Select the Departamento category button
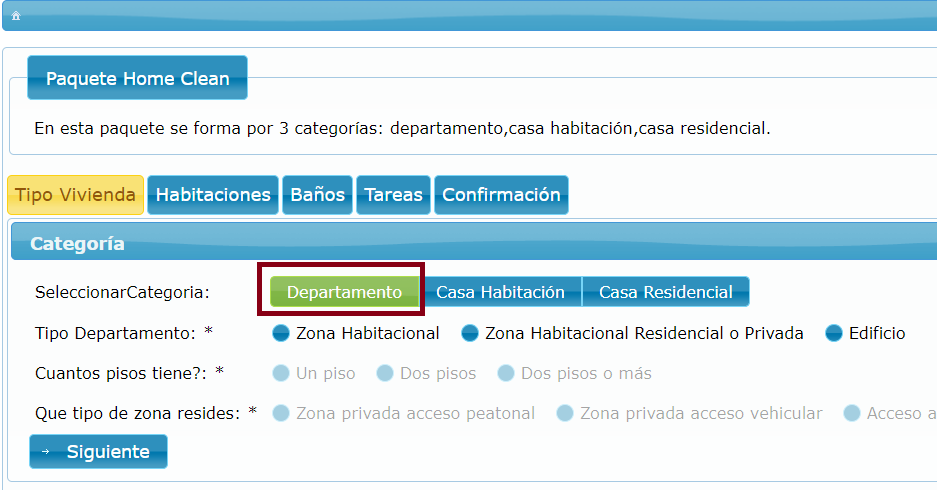The image size is (937, 490). (344, 292)
